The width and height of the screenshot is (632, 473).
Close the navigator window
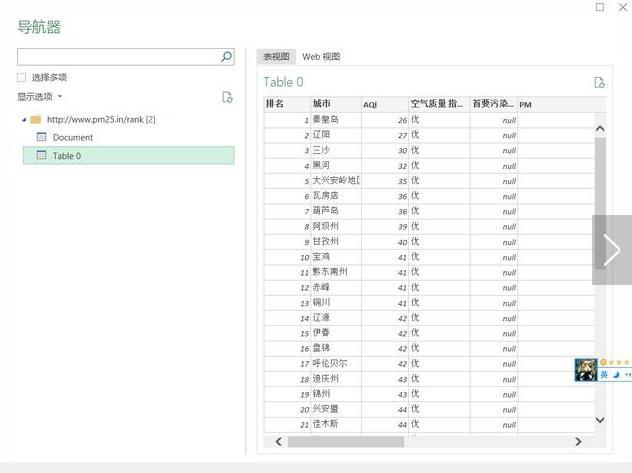(x=623, y=7)
